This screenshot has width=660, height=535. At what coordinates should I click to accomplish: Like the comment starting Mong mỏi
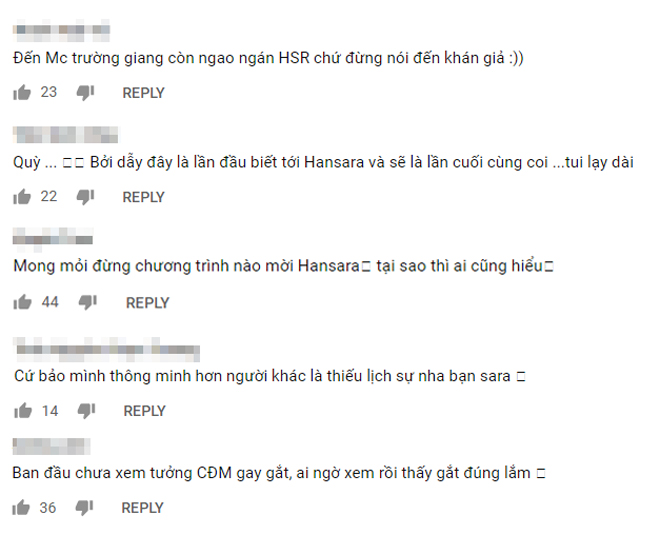(22, 302)
